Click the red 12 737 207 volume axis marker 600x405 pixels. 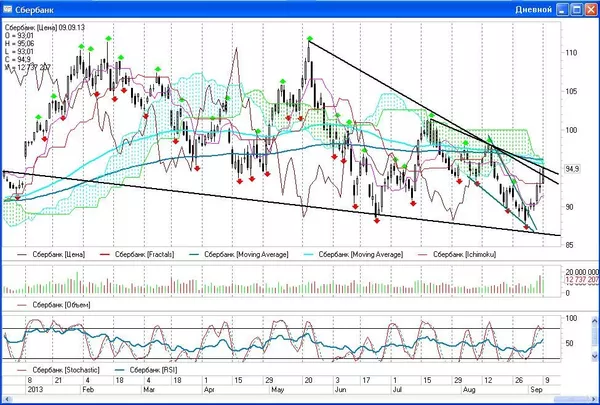[582, 280]
